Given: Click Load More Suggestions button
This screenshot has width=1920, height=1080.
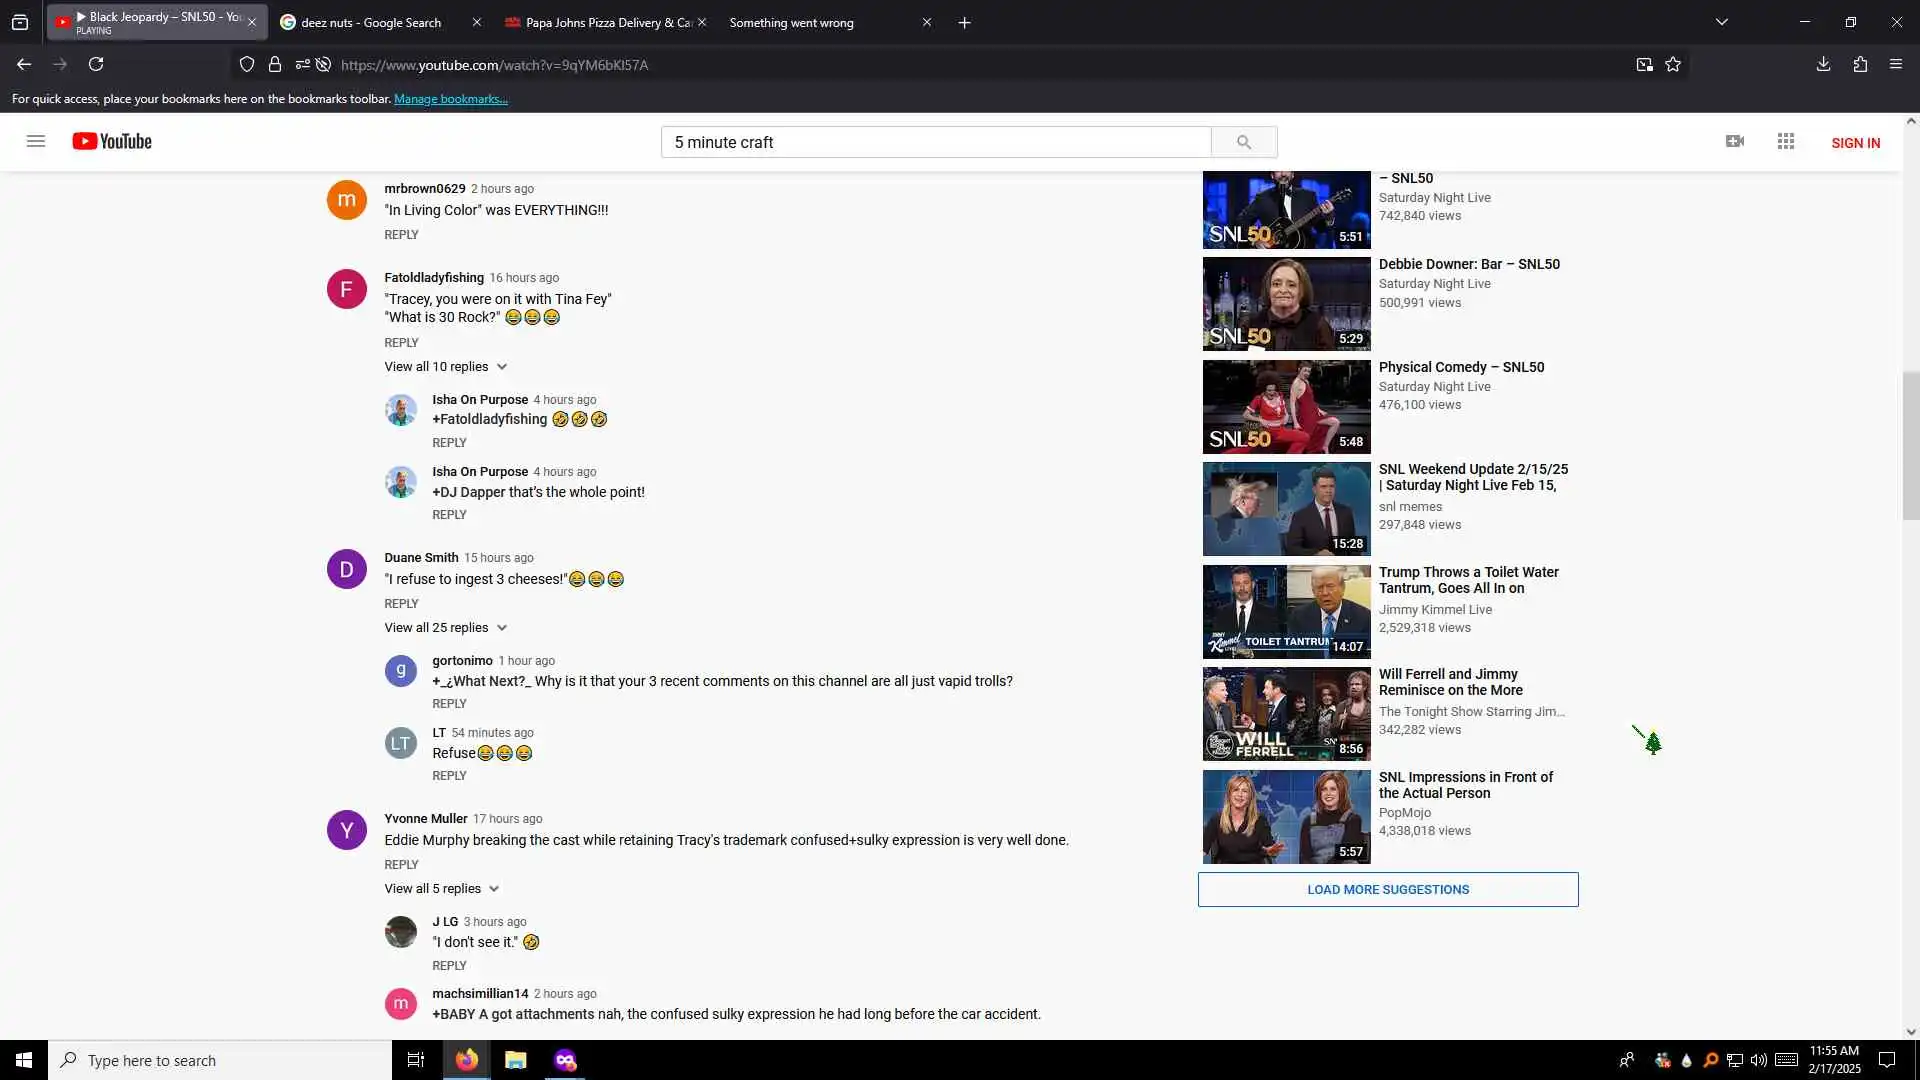Looking at the screenshot, I should (x=1388, y=890).
